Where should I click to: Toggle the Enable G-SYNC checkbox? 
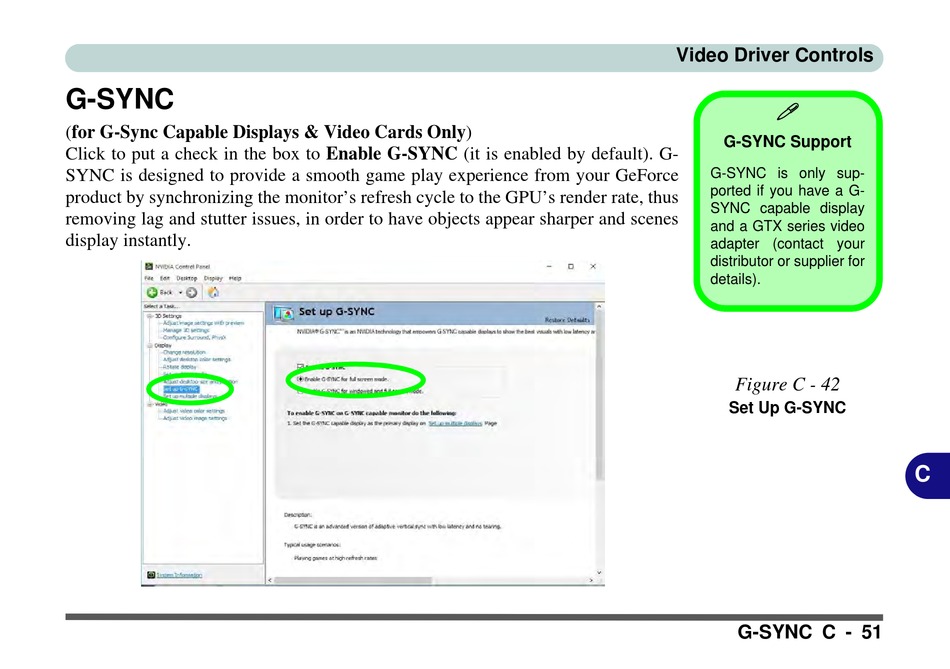(x=300, y=367)
